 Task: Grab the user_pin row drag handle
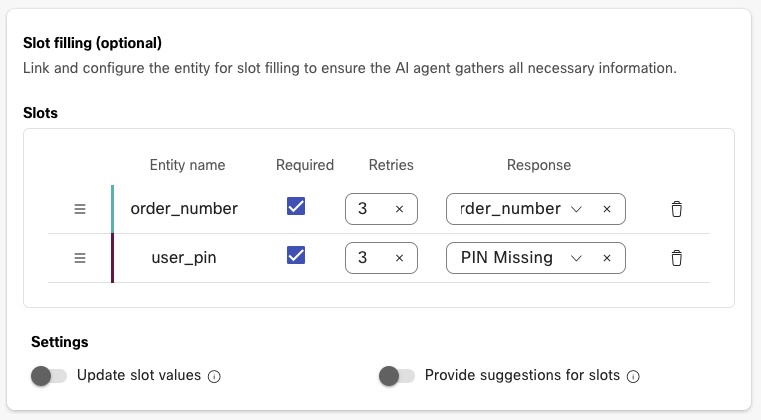click(x=80, y=258)
